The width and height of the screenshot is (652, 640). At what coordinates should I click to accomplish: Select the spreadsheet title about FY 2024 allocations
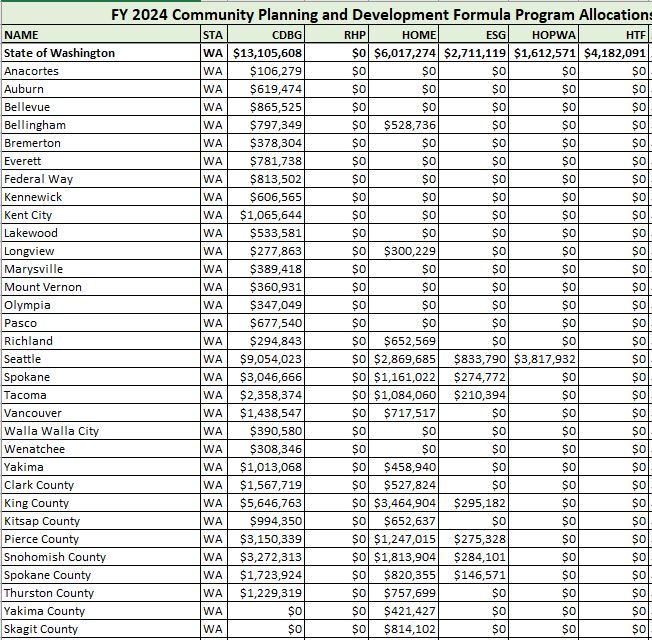point(380,14)
